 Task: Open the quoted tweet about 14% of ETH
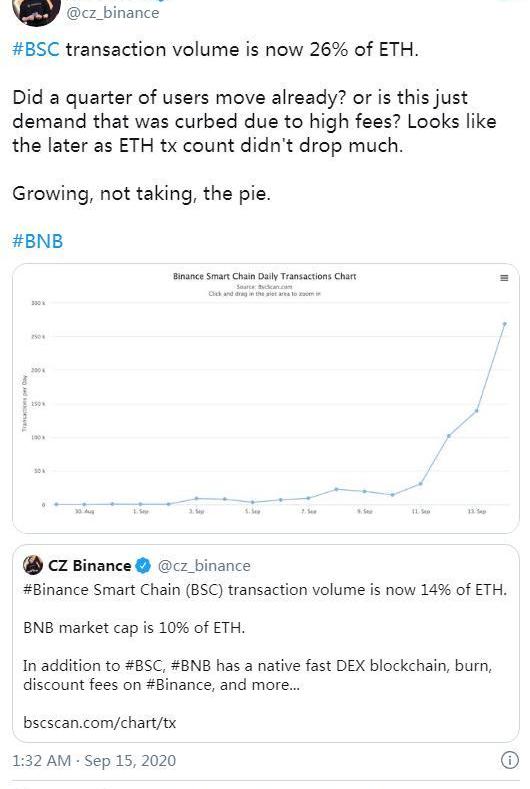[x=265, y=643]
